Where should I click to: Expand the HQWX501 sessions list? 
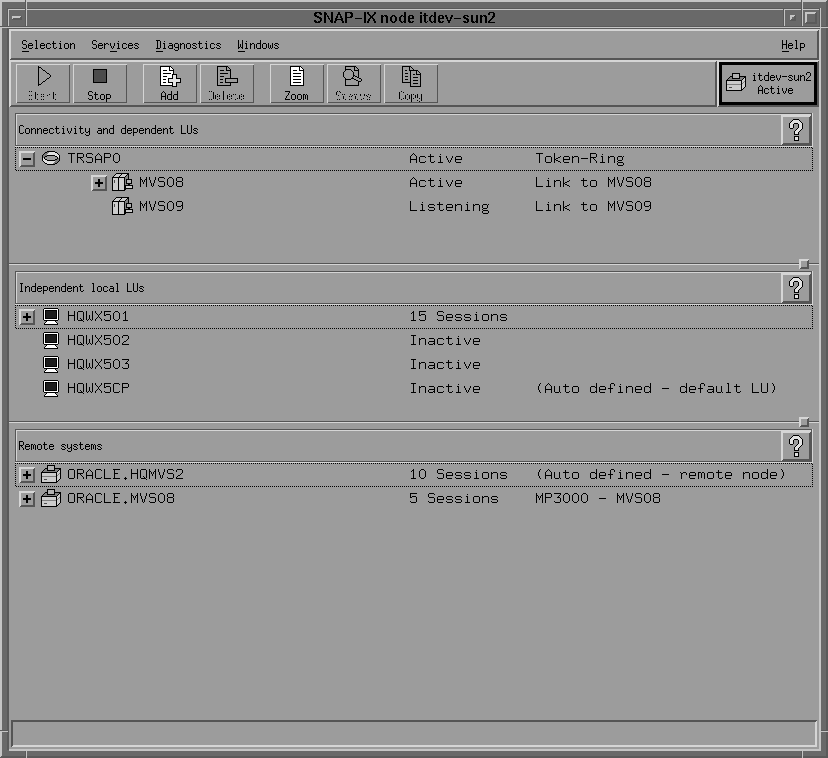[x=26, y=316]
